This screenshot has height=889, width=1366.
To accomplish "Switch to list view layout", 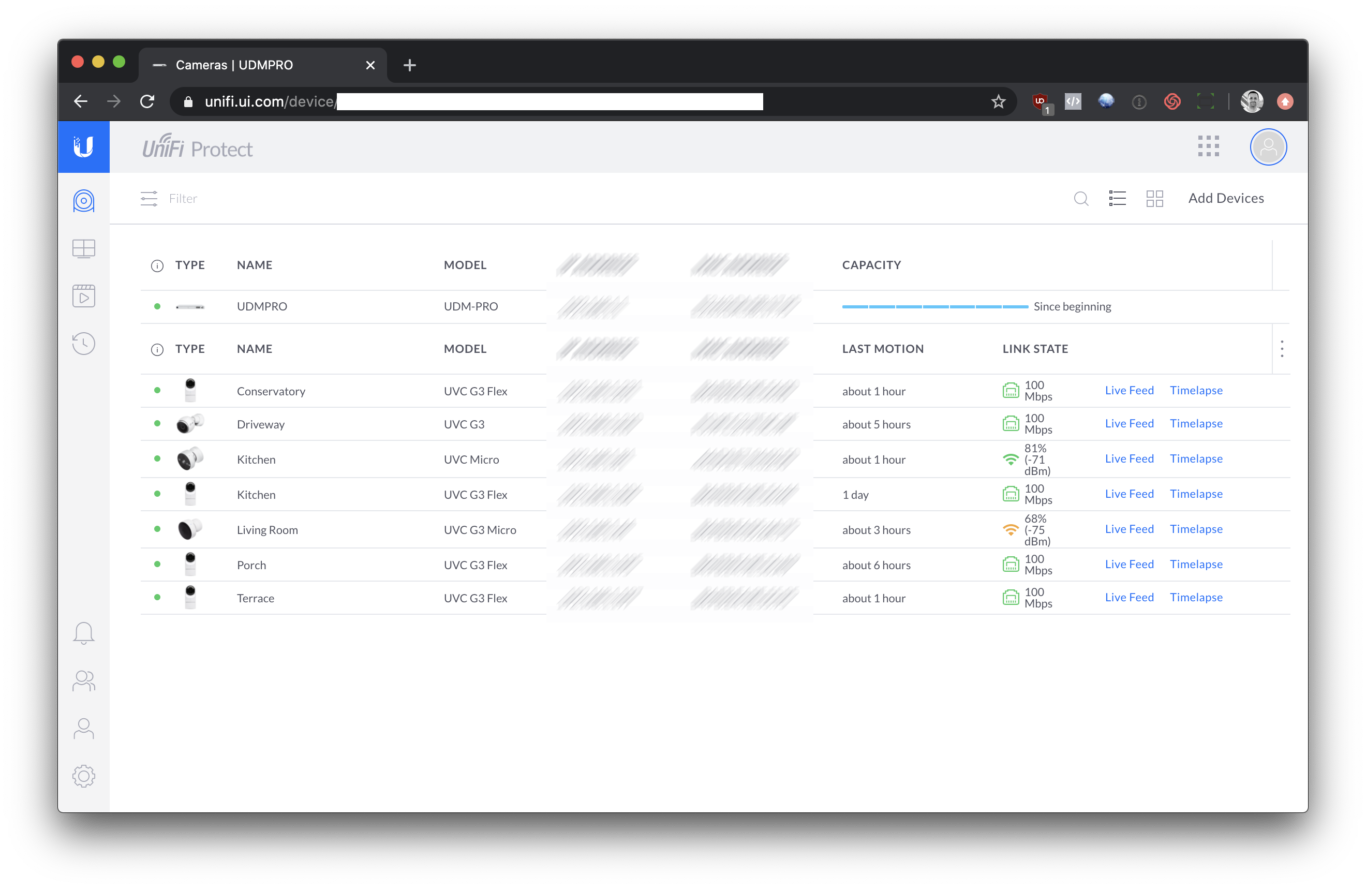I will pyautogui.click(x=1118, y=199).
